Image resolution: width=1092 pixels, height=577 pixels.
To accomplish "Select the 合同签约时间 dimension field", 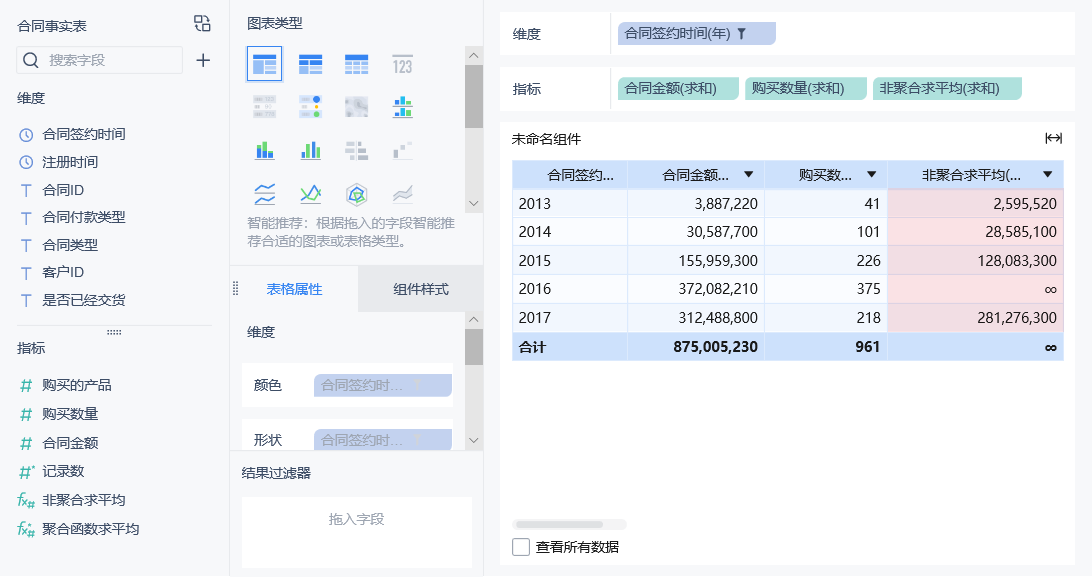I will 84,134.
